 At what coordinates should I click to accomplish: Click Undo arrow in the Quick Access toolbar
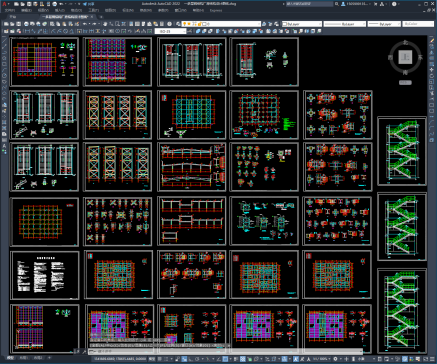click(x=61, y=4)
